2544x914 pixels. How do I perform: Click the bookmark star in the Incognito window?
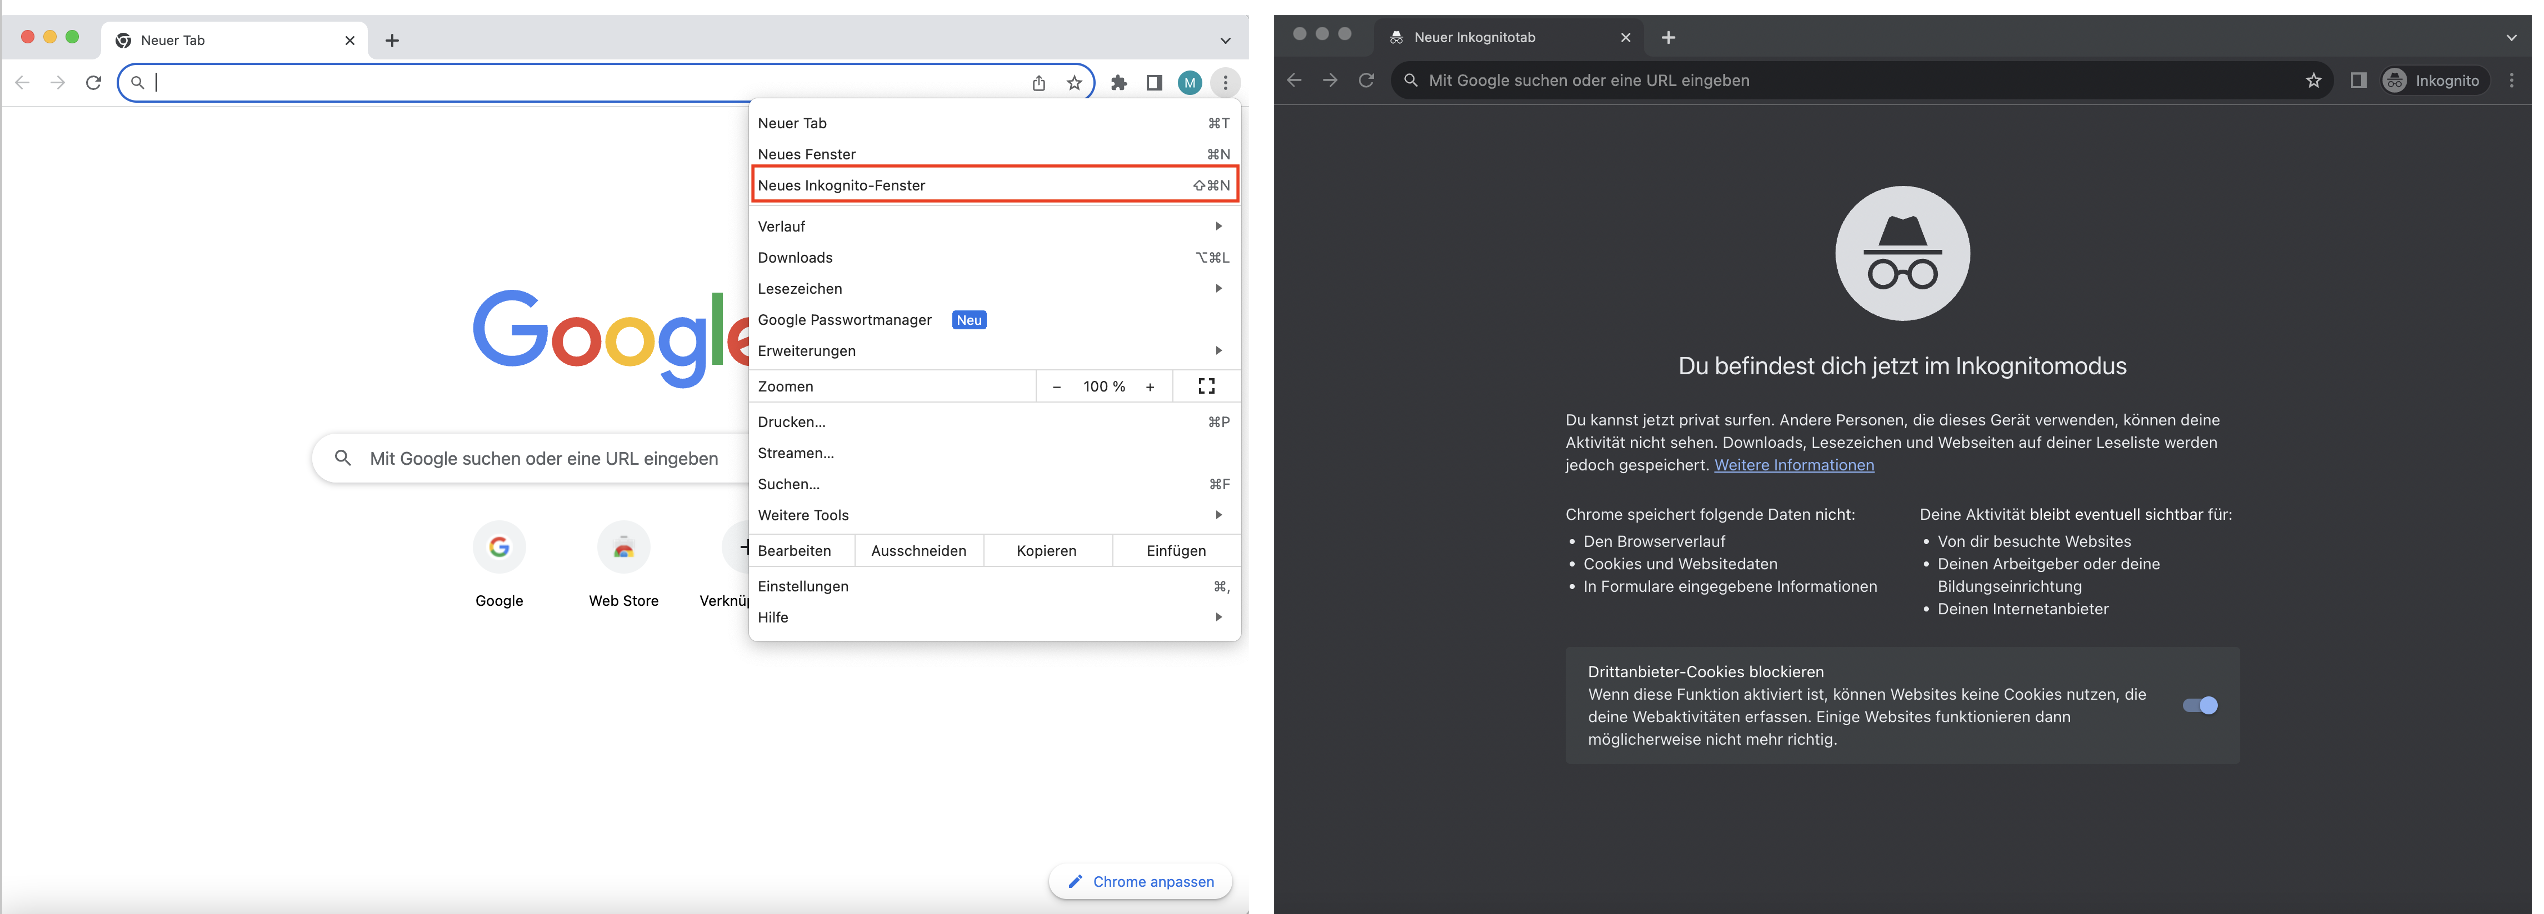pyautogui.click(x=2313, y=80)
